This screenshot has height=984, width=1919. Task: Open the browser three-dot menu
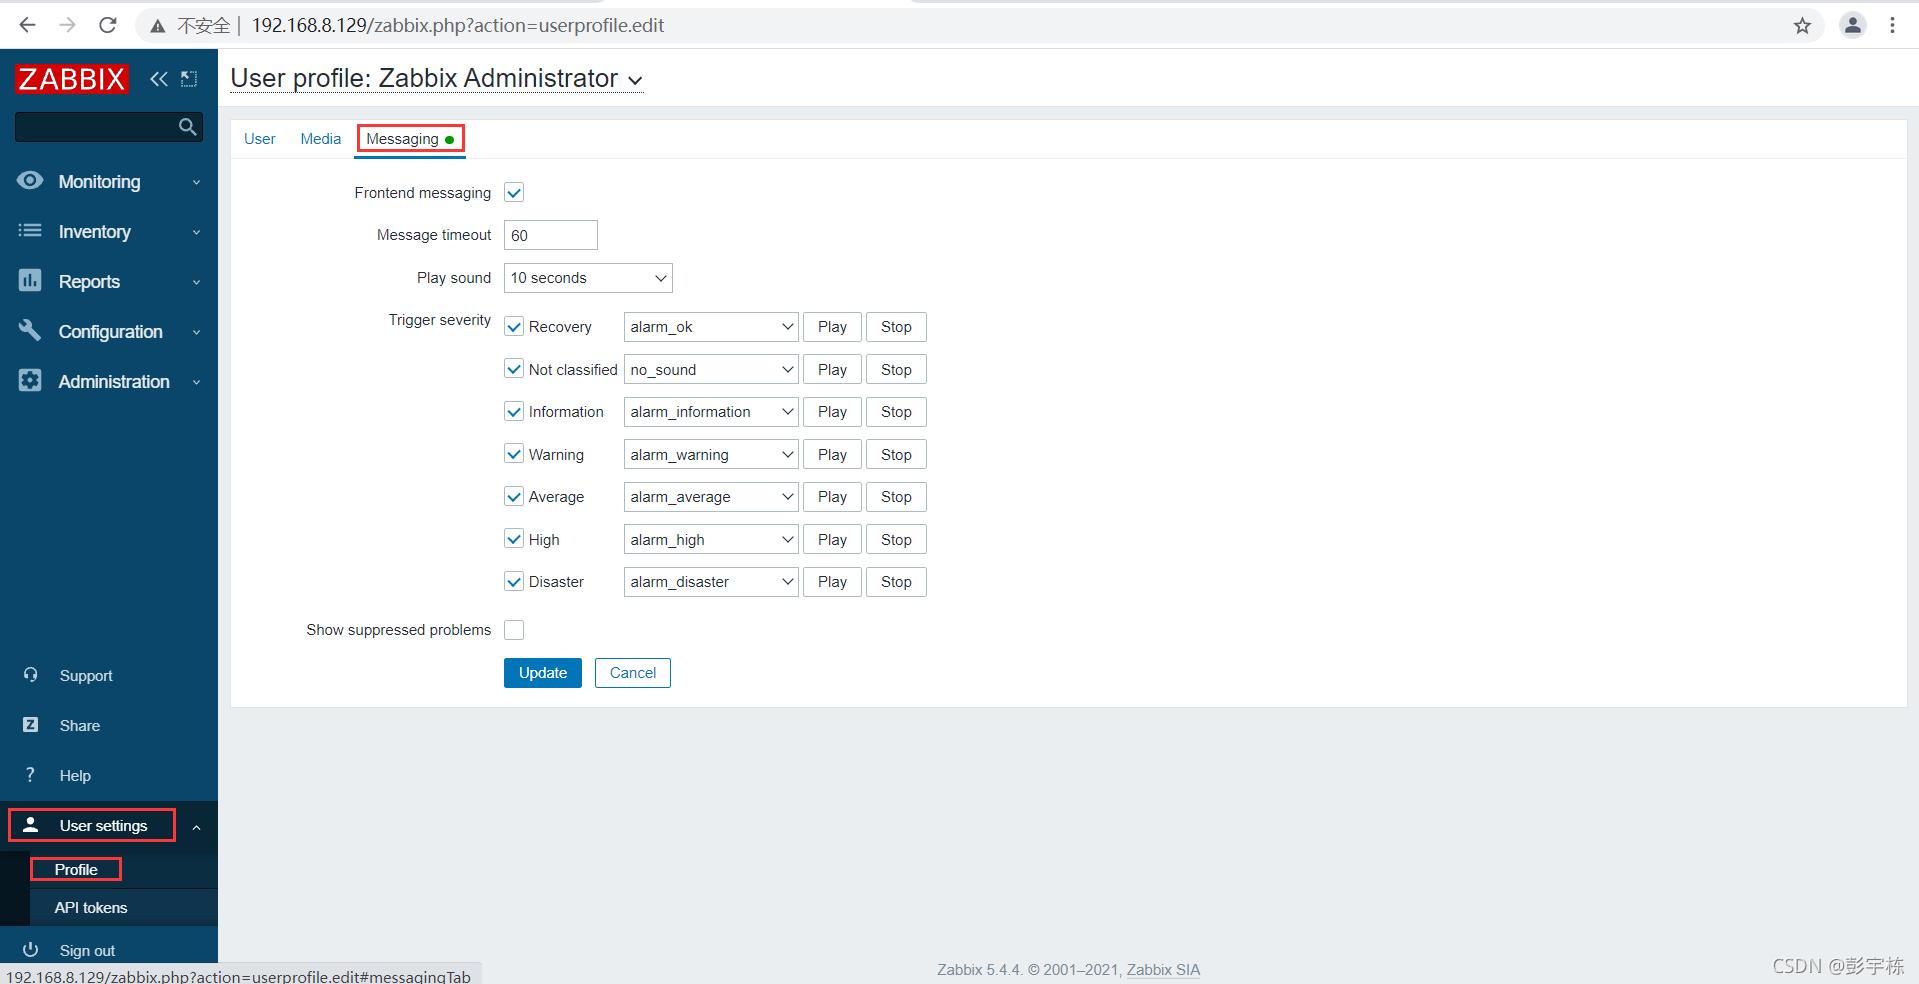click(x=1892, y=26)
